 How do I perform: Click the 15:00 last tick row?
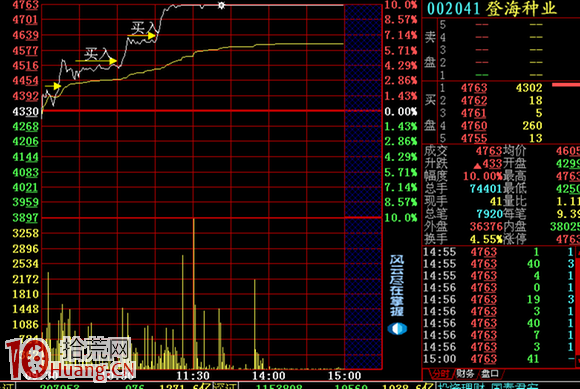coord(499,359)
